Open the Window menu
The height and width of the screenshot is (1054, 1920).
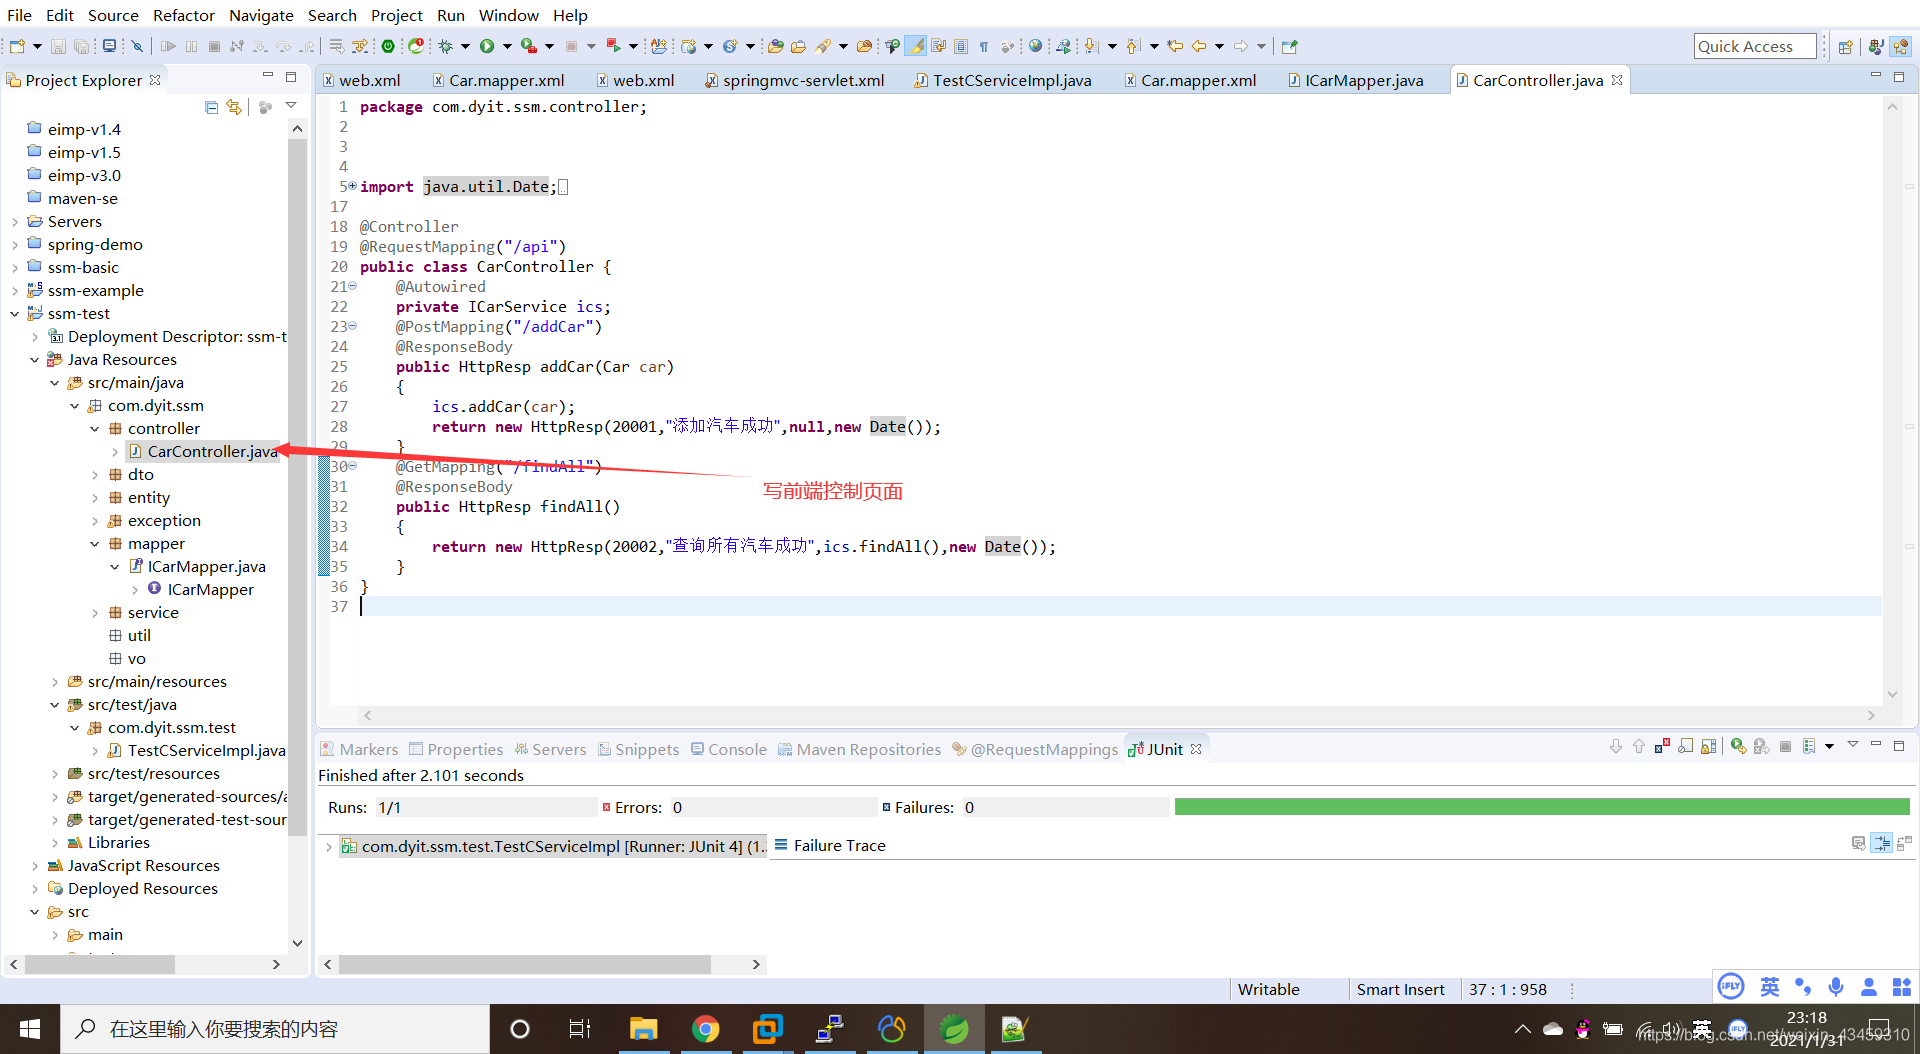point(508,15)
